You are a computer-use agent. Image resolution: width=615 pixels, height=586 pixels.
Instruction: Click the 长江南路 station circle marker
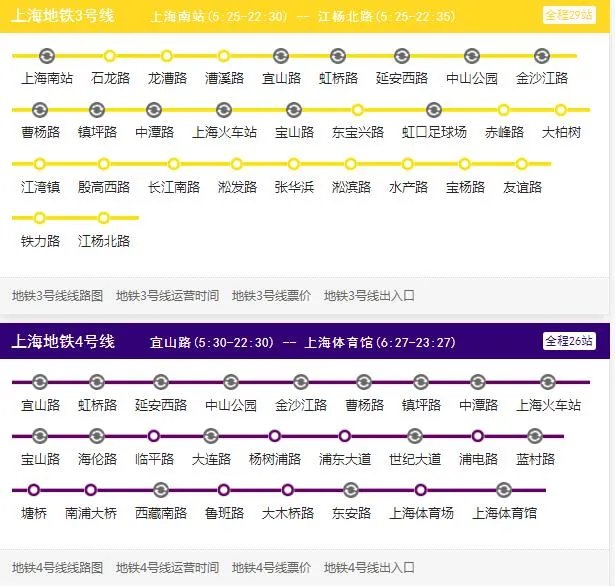click(174, 164)
